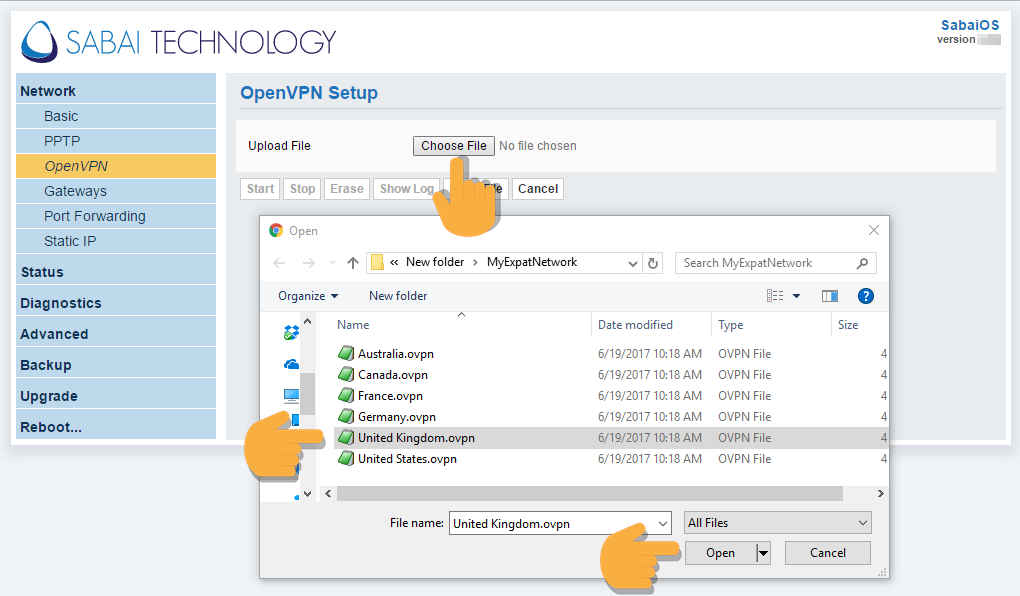Click the OneDrive cloud icon
The width and height of the screenshot is (1020, 596).
(x=291, y=364)
